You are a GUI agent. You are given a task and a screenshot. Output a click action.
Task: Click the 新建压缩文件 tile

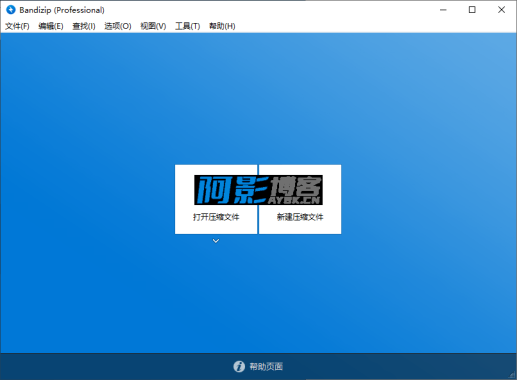pyautogui.click(x=300, y=199)
